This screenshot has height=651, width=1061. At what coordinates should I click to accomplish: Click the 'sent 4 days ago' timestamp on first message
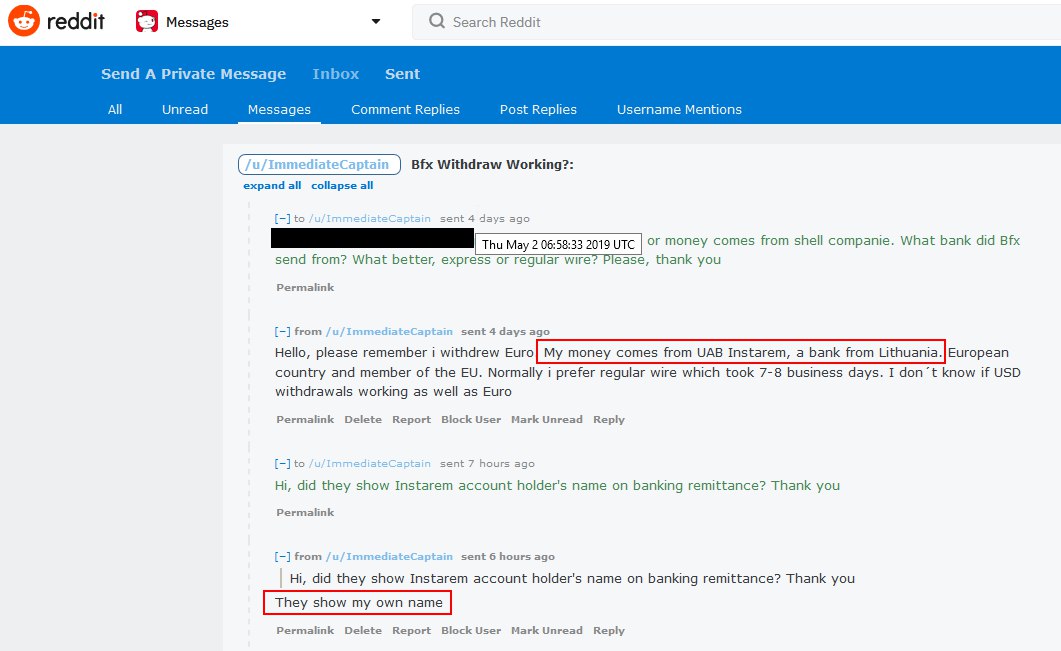(x=484, y=219)
